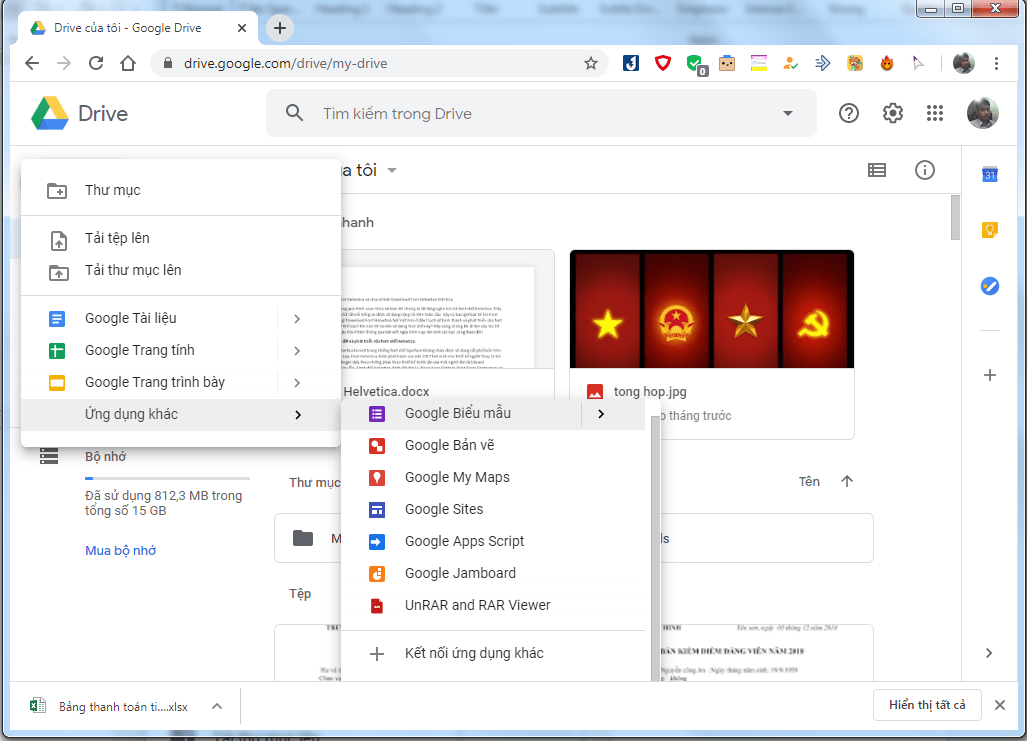Viewport: 1027px width, 741px height.
Task: Expand the Ứng dụng khác submenu arrow
Action: pyautogui.click(x=298, y=415)
